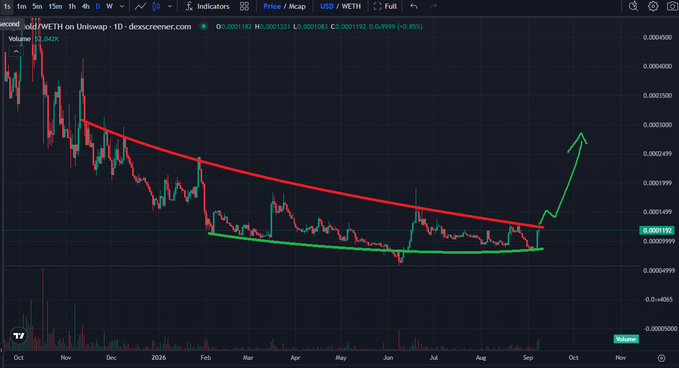Click the Volume 52.042K legend
Image resolution: width=679 pixels, height=368 pixels.
pyautogui.click(x=34, y=39)
